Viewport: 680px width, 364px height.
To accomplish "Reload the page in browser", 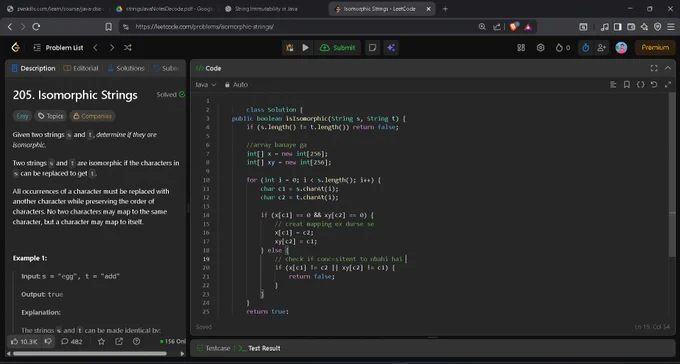I will [36, 27].
